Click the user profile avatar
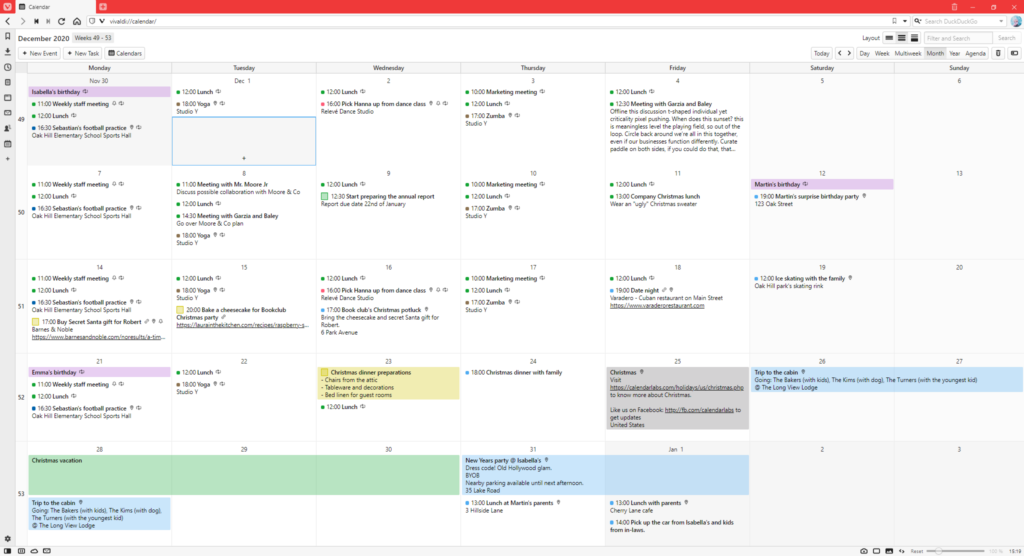Viewport: 1024px width, 556px height. (1016, 21)
